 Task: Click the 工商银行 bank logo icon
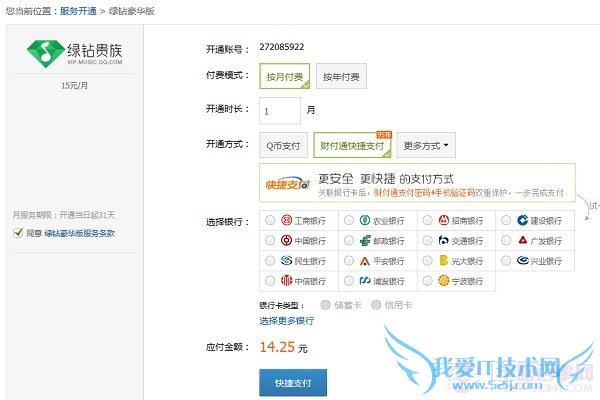click(286, 220)
